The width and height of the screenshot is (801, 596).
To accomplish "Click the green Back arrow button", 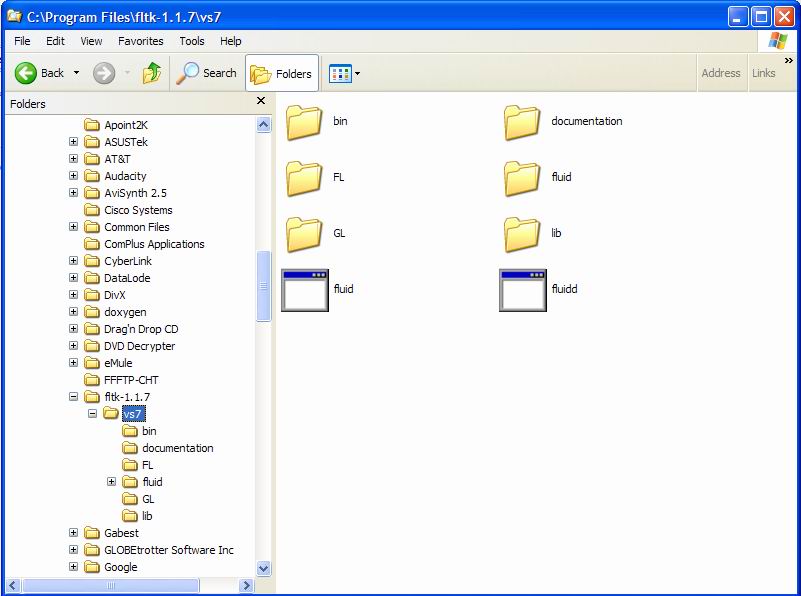I will pos(26,73).
